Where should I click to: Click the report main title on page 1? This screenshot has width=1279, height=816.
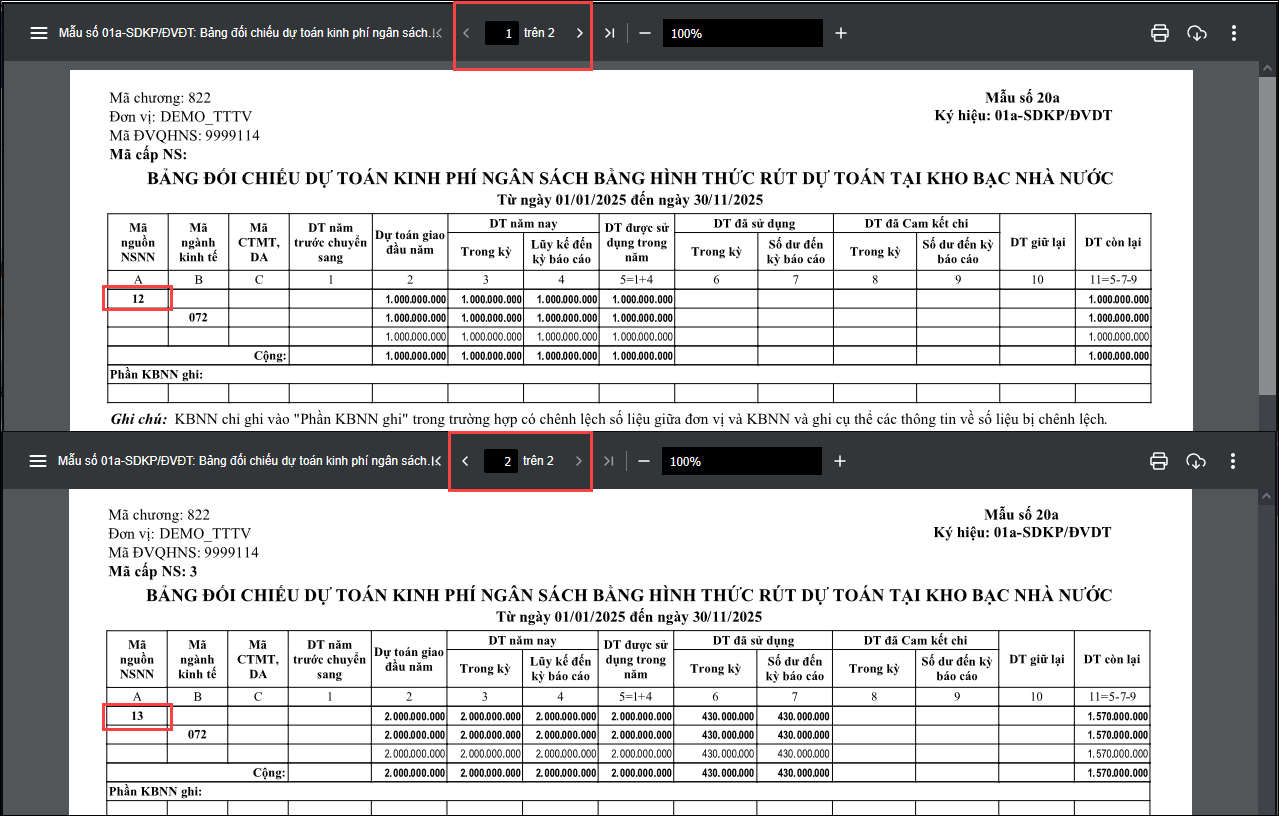coord(630,179)
